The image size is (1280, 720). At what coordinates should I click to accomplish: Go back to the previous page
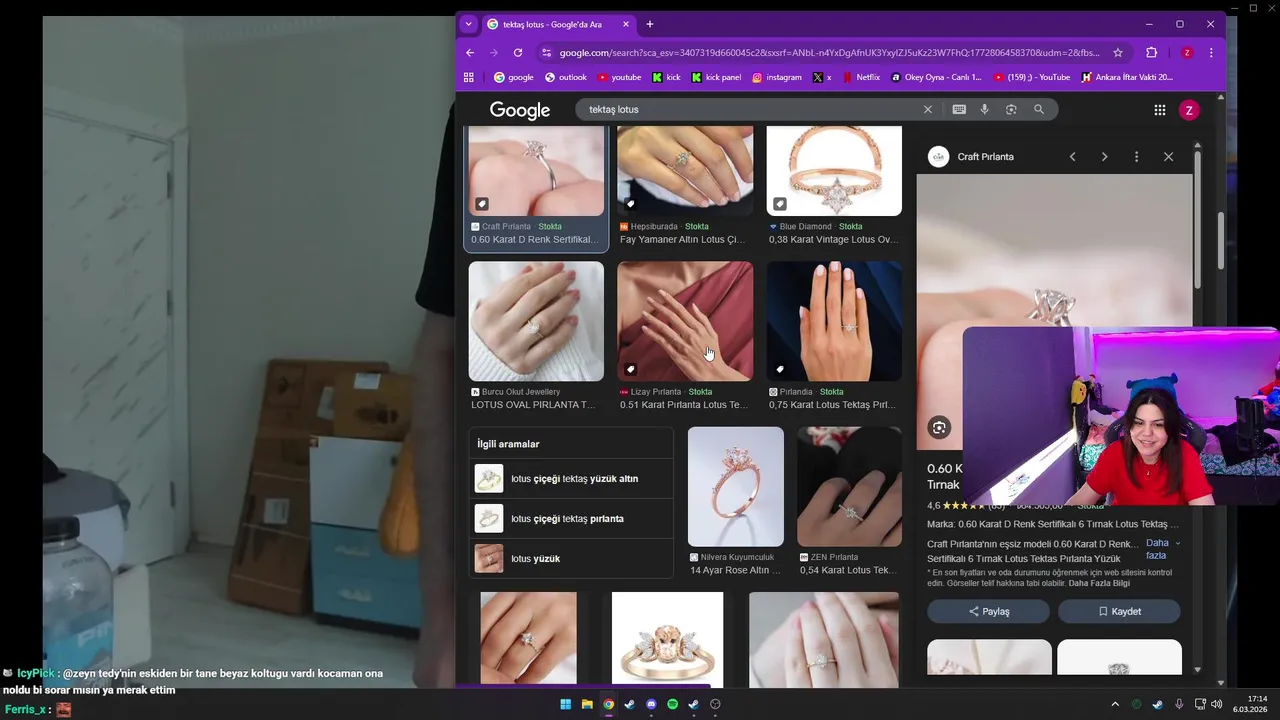470,53
